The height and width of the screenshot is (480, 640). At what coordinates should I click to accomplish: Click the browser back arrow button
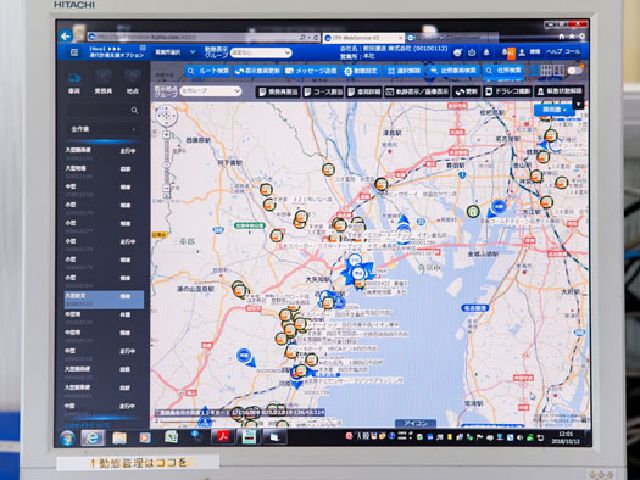coord(65,36)
